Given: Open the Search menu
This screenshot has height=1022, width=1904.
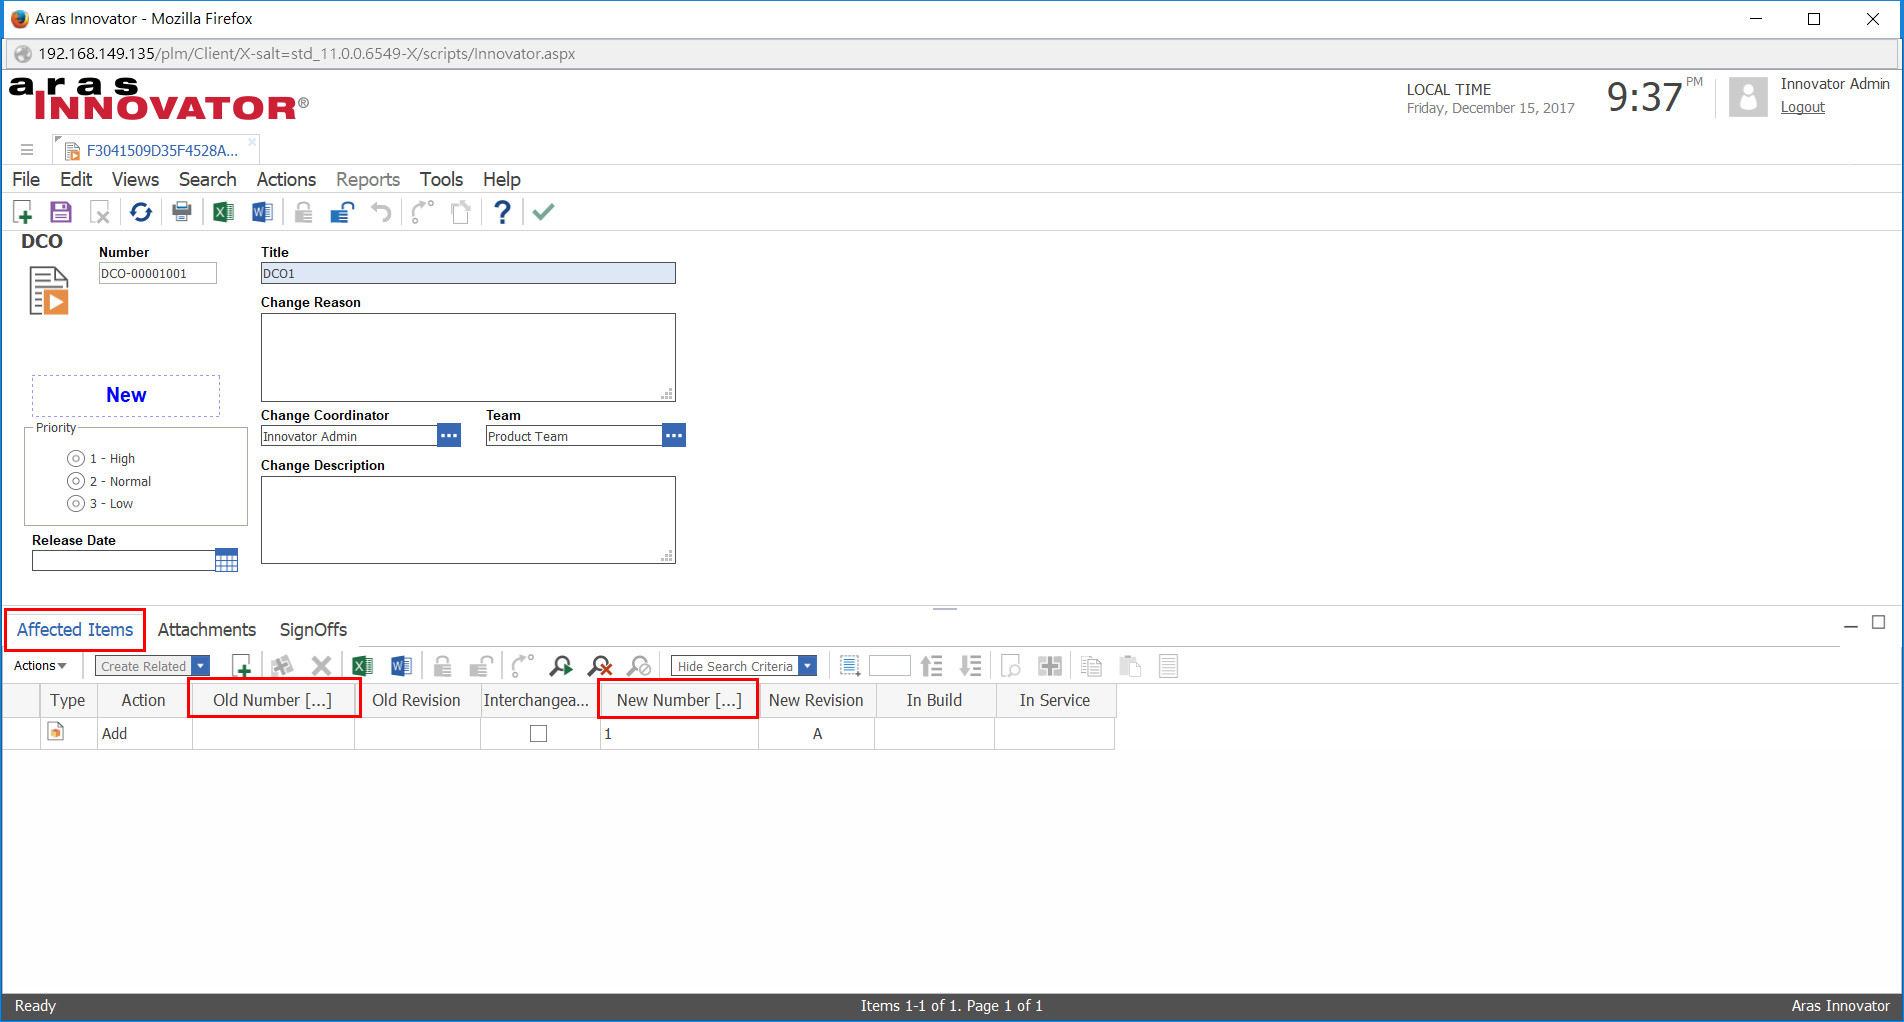Looking at the screenshot, I should pyautogui.click(x=208, y=180).
